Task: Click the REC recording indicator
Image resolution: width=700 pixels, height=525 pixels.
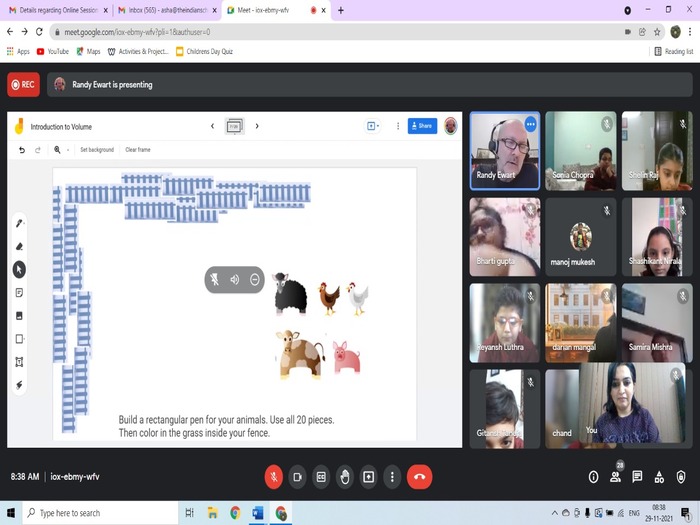Action: point(23,84)
